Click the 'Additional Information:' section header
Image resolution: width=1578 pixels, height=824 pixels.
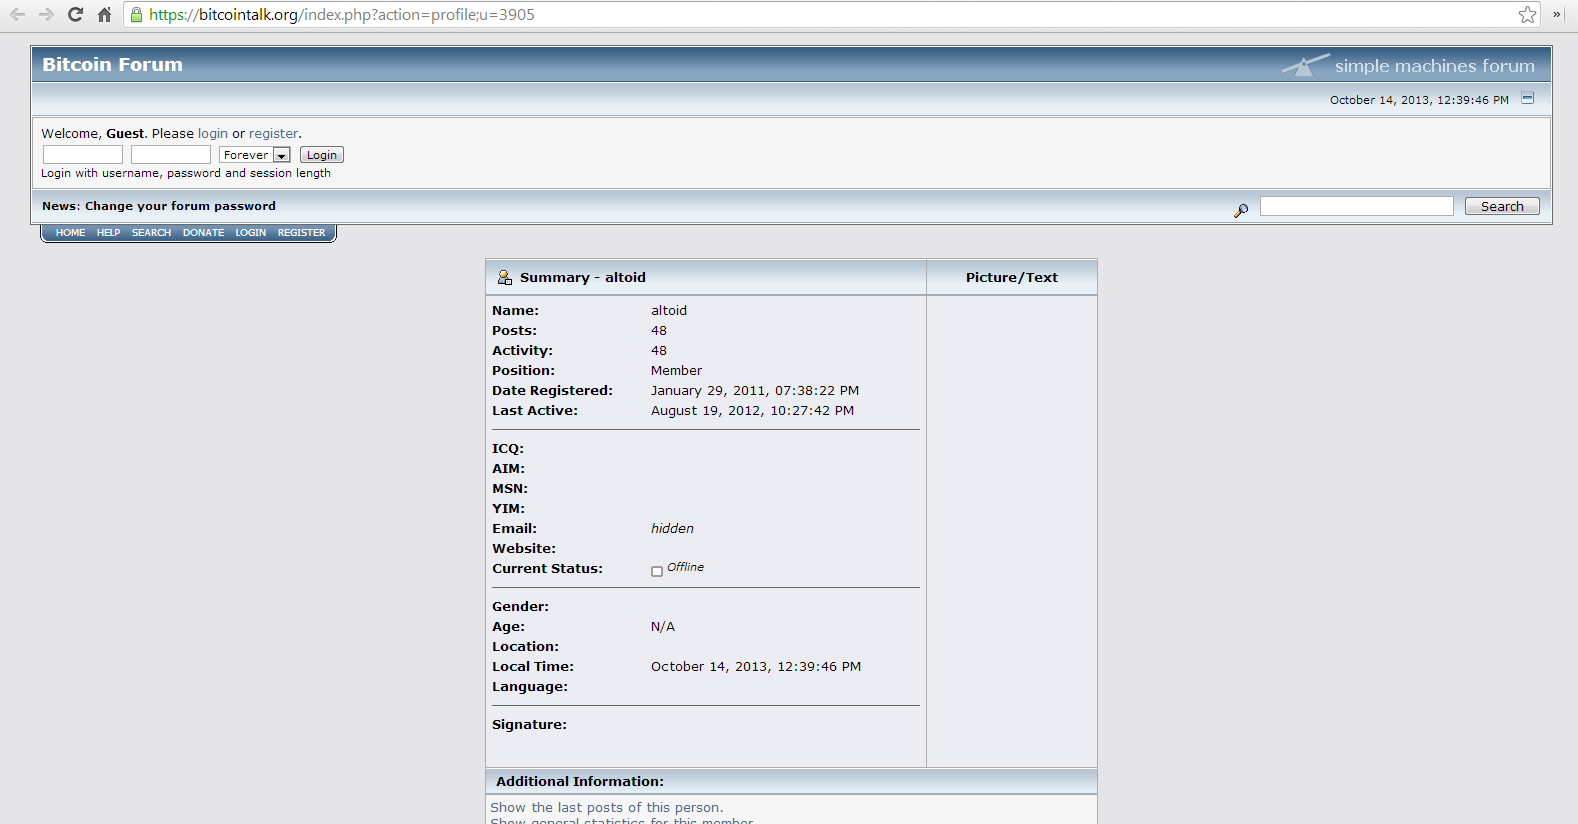click(580, 781)
